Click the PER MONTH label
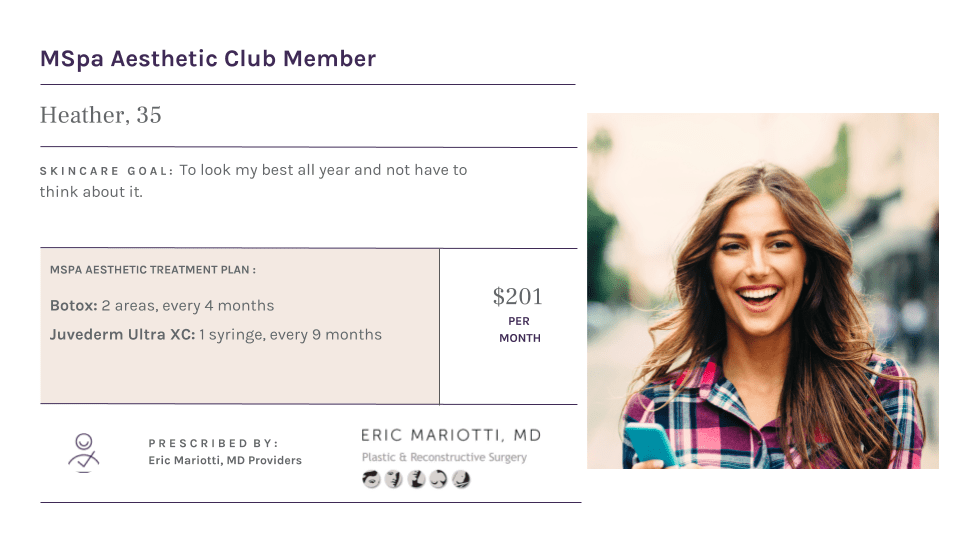The height and width of the screenshot is (540, 960). [519, 329]
